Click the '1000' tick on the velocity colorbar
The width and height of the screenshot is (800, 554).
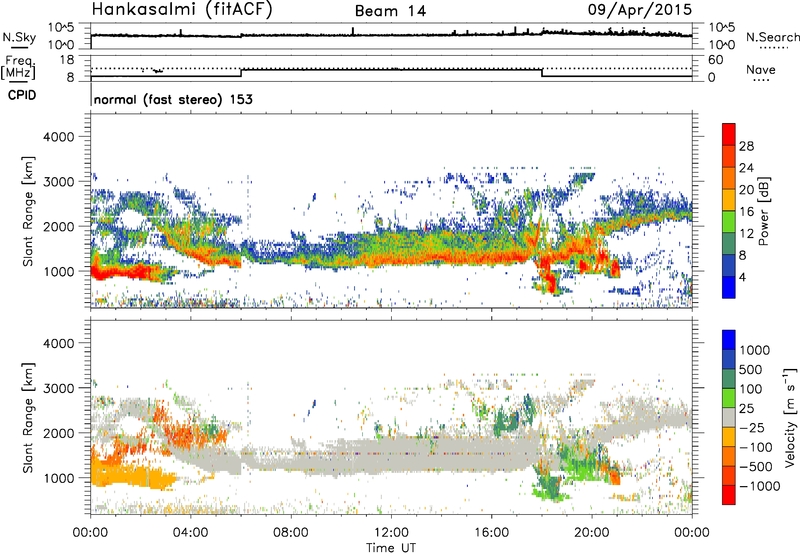(x=754, y=350)
